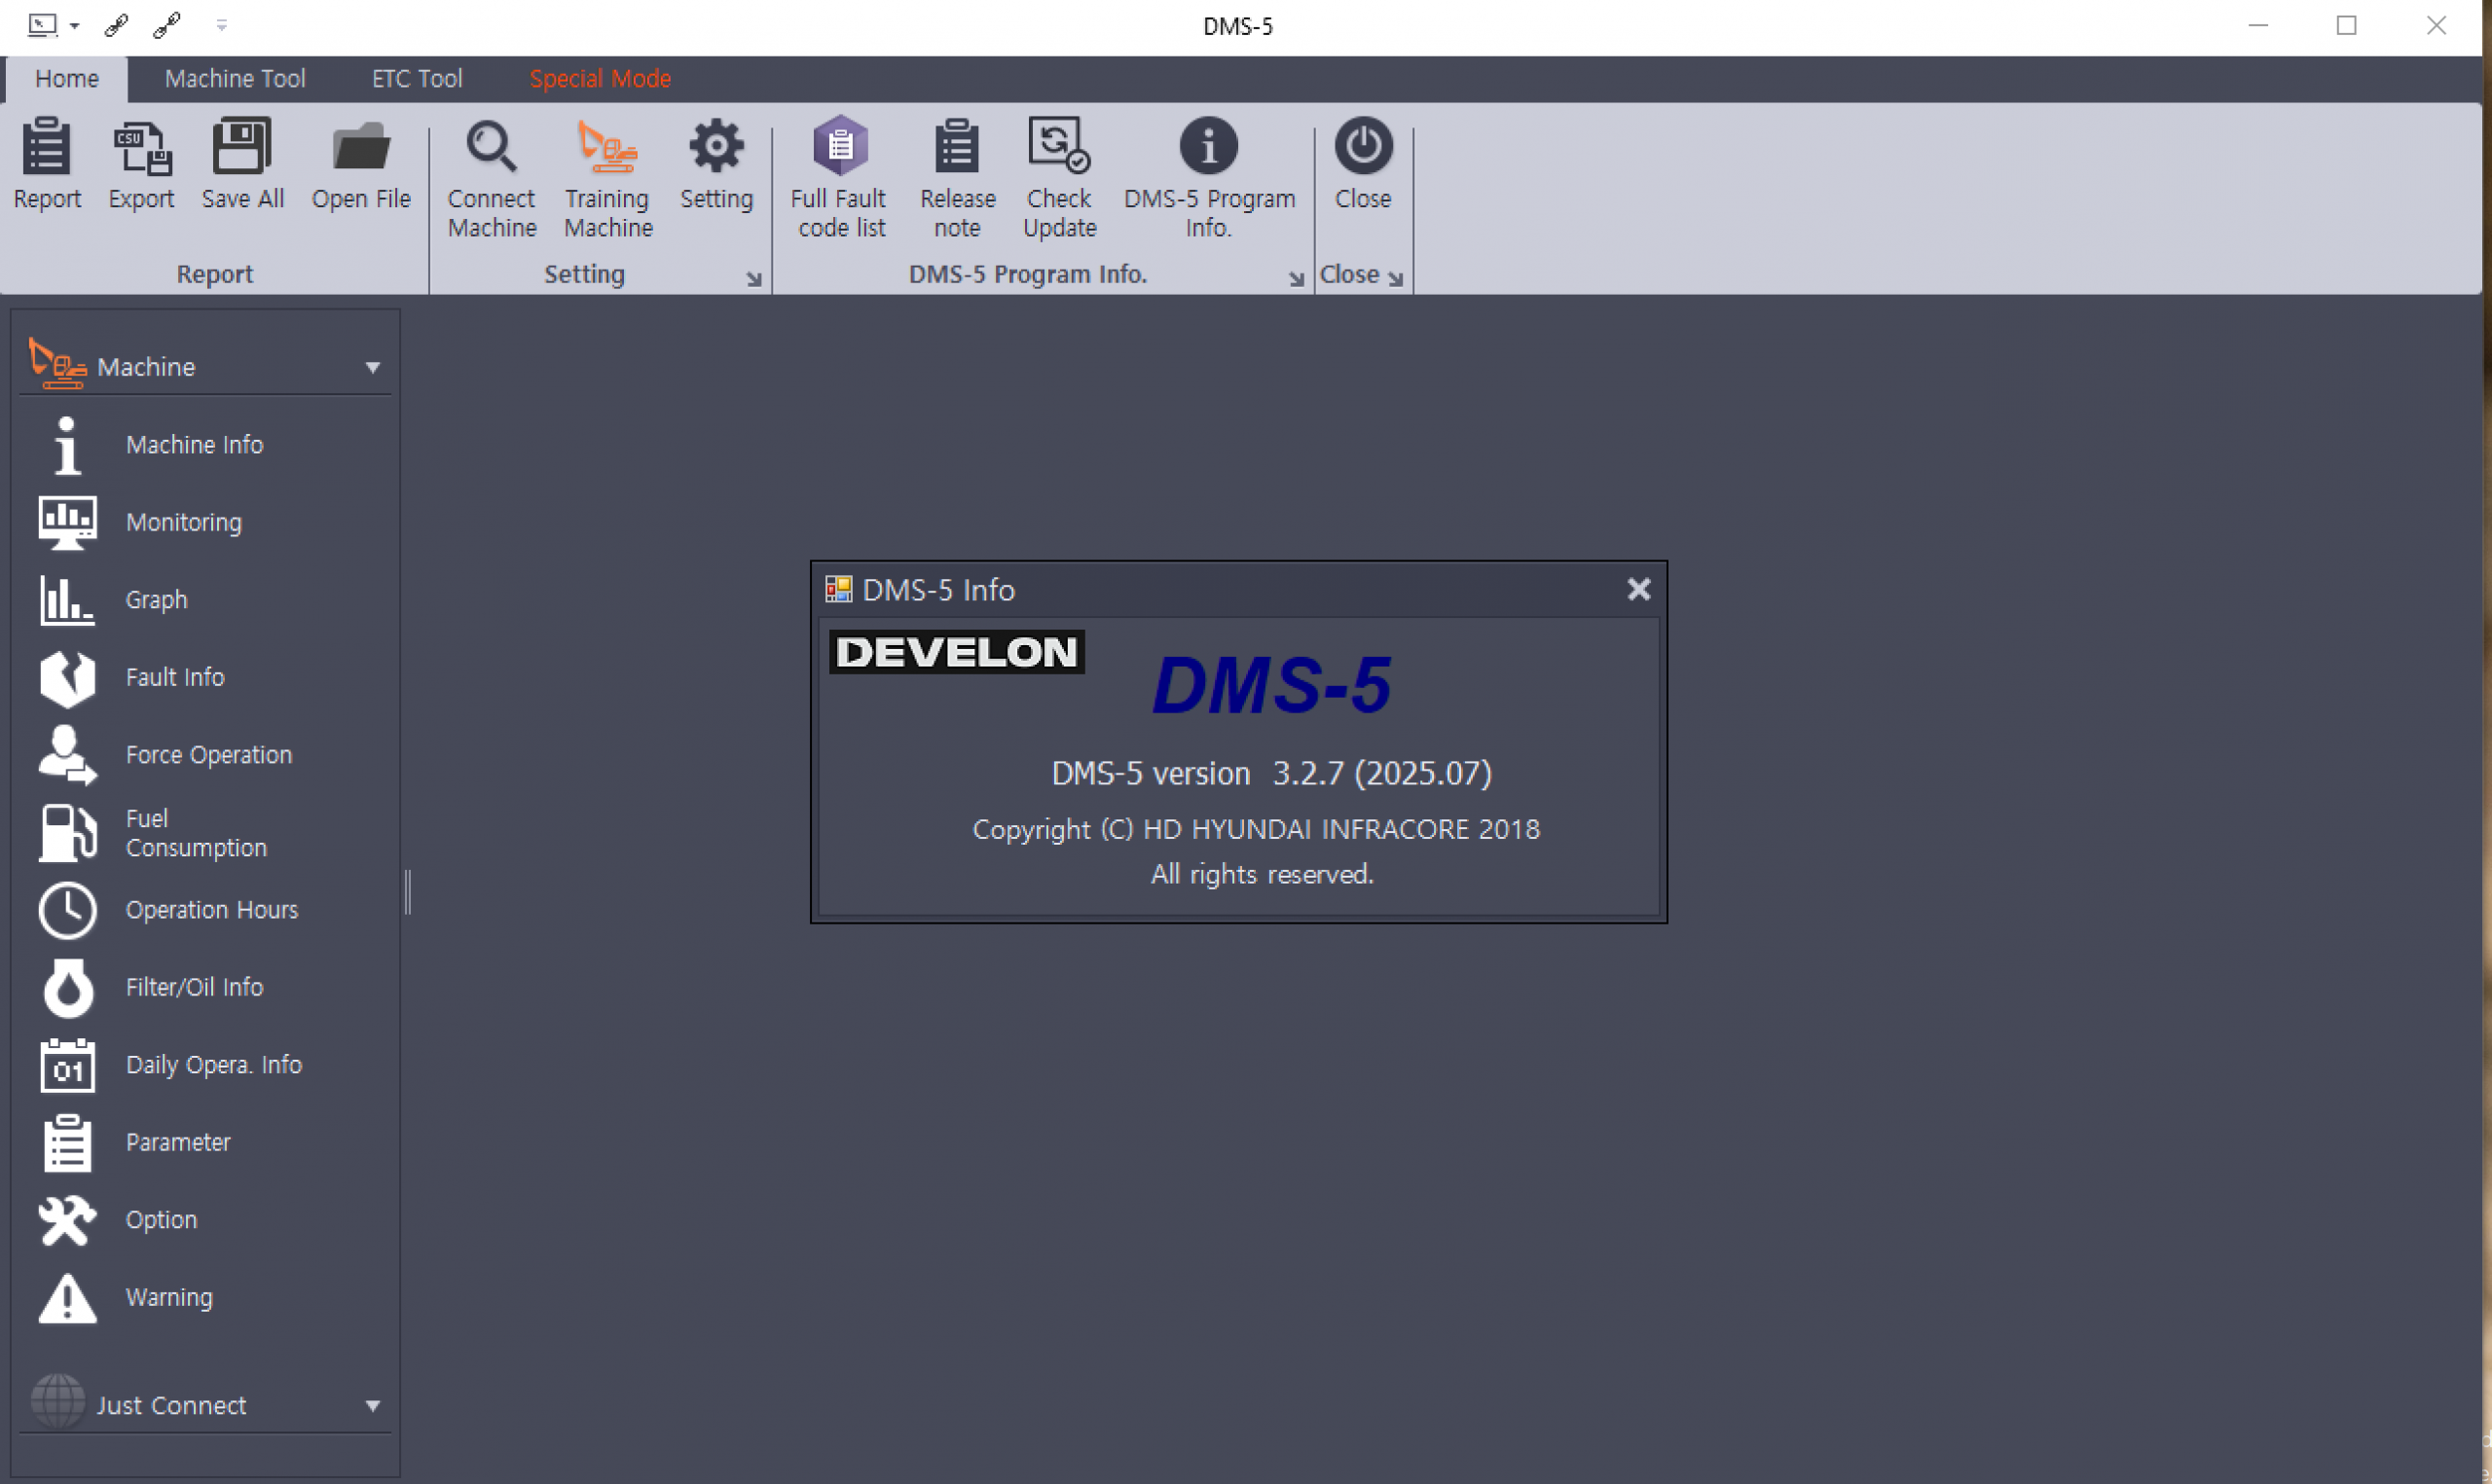Maximize the DMS-5 window
This screenshot has width=2492, height=1484.
tap(2346, 25)
